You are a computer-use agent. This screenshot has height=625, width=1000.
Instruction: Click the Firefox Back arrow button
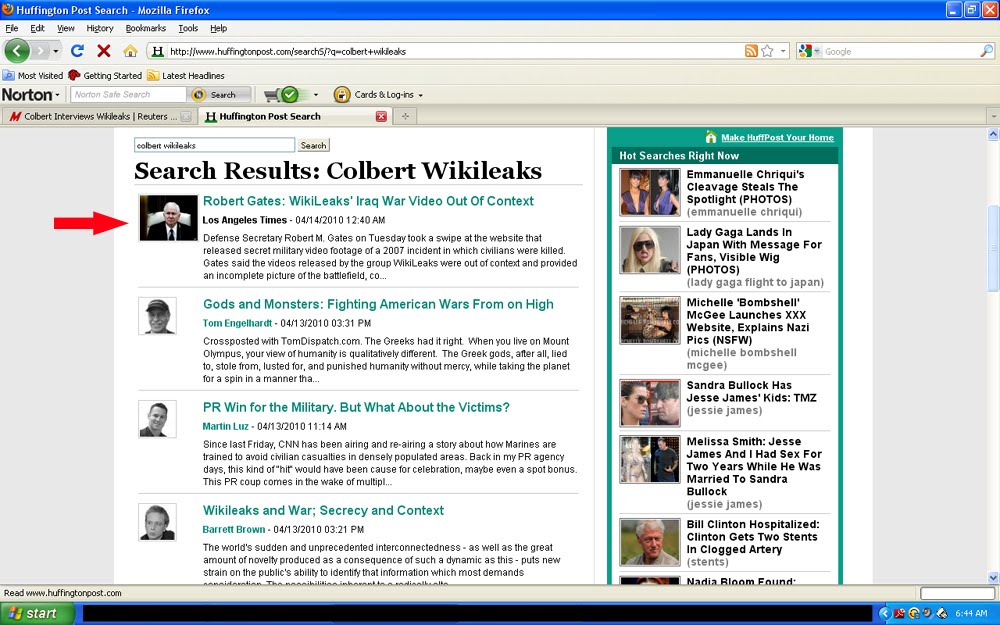17,50
